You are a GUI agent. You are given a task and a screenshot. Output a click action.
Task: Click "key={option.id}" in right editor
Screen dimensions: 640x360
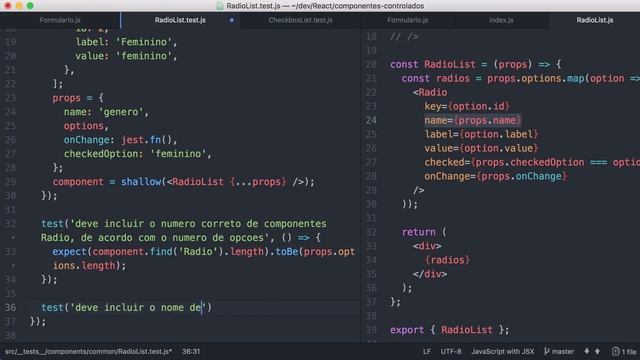pos(467,107)
